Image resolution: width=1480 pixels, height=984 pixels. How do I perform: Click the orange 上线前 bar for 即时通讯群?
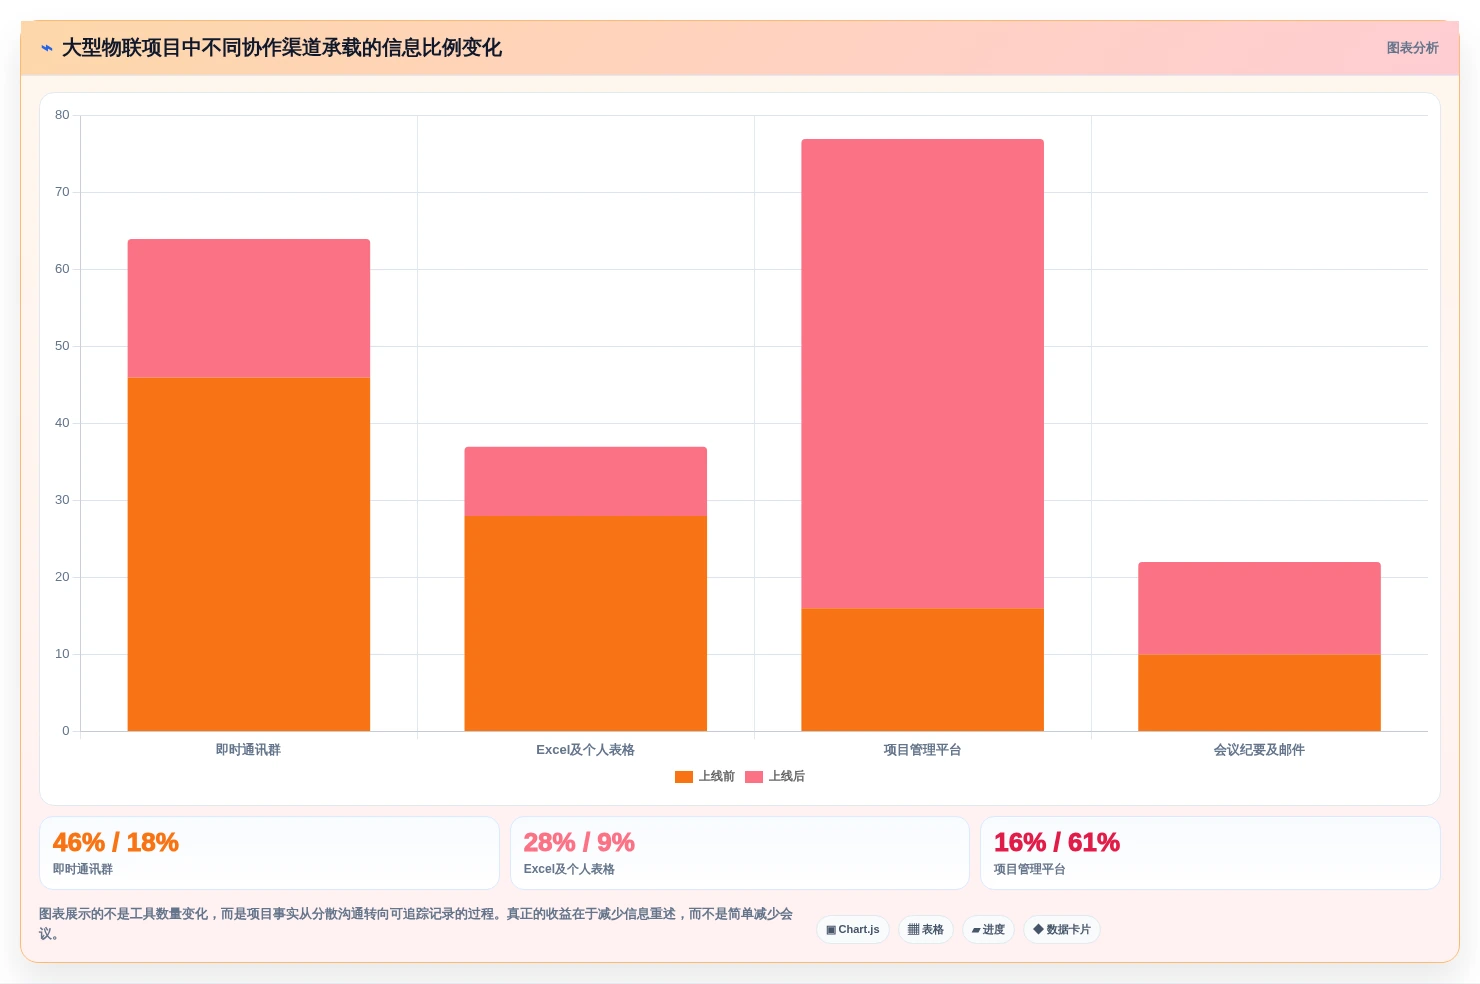pos(249,554)
